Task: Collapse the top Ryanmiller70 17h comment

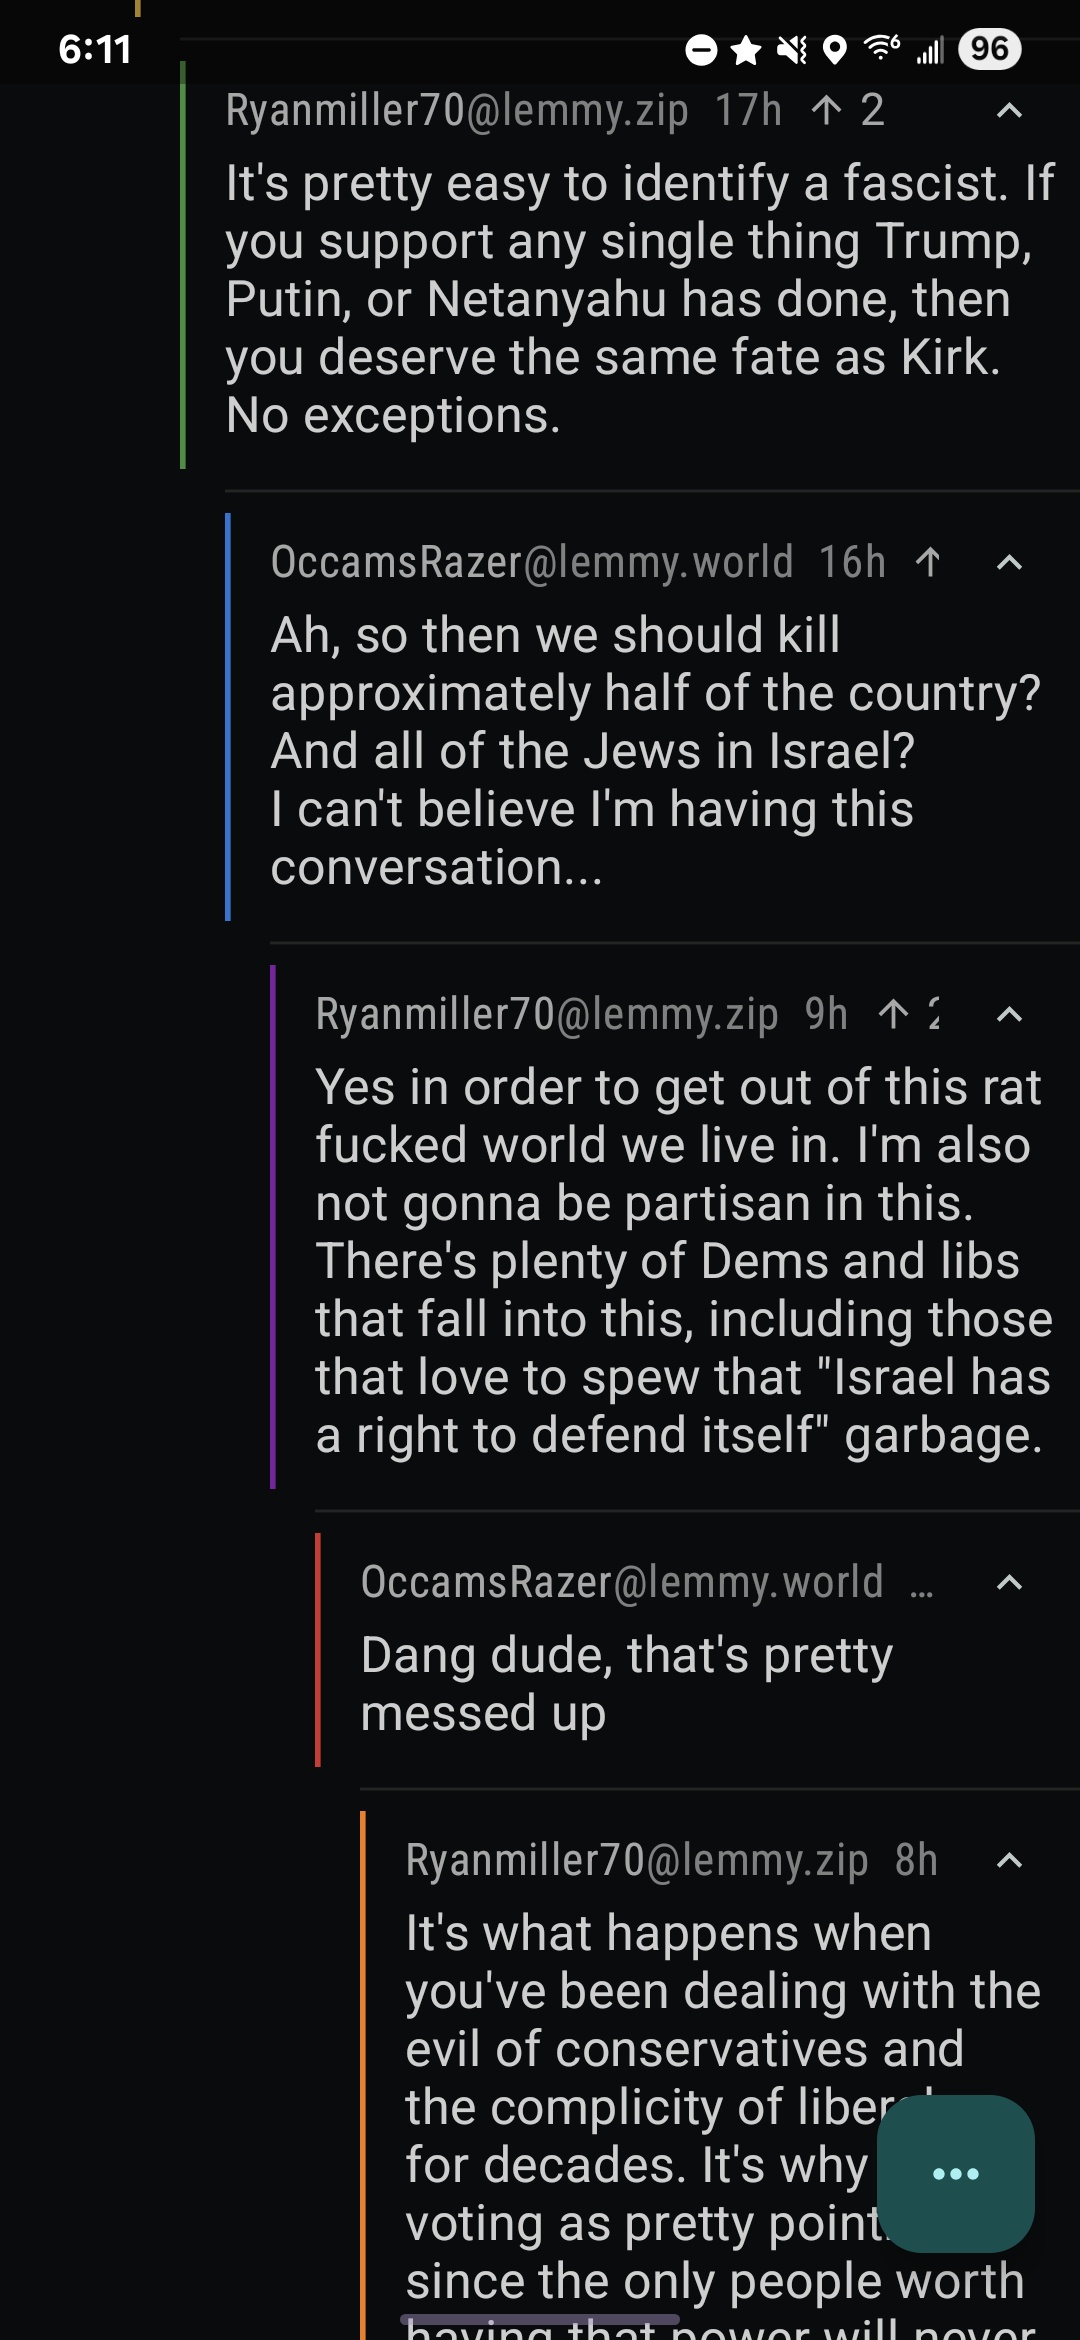Action: point(1009,111)
